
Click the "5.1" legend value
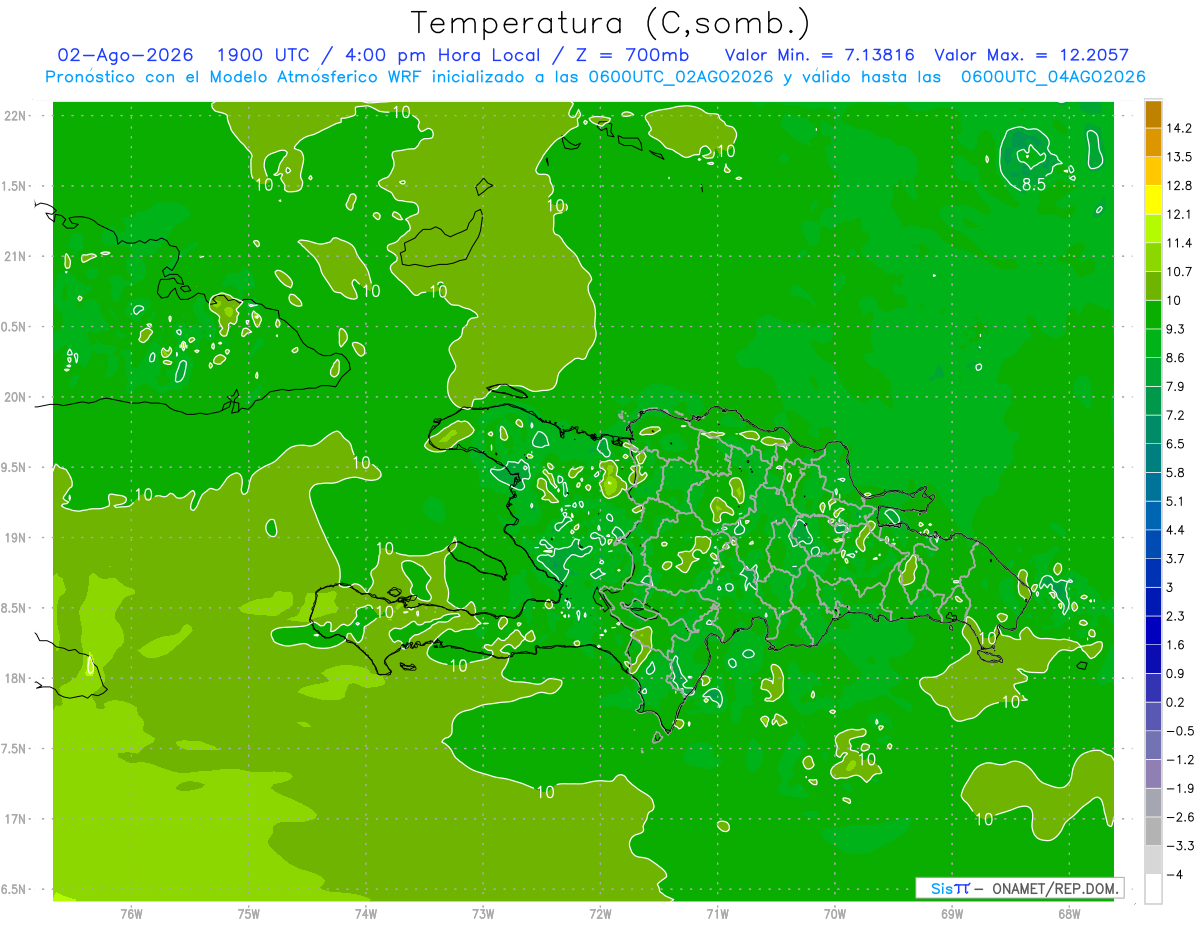click(x=1175, y=501)
